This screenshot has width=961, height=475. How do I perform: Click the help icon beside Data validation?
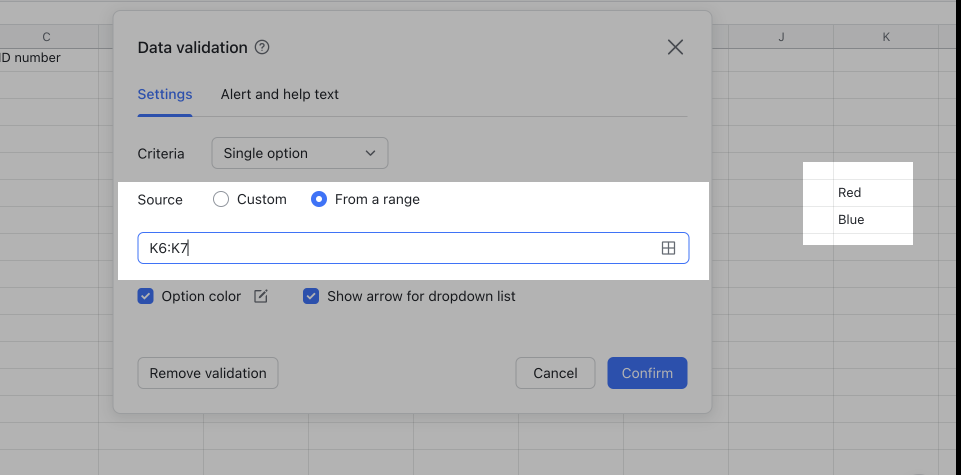263,47
